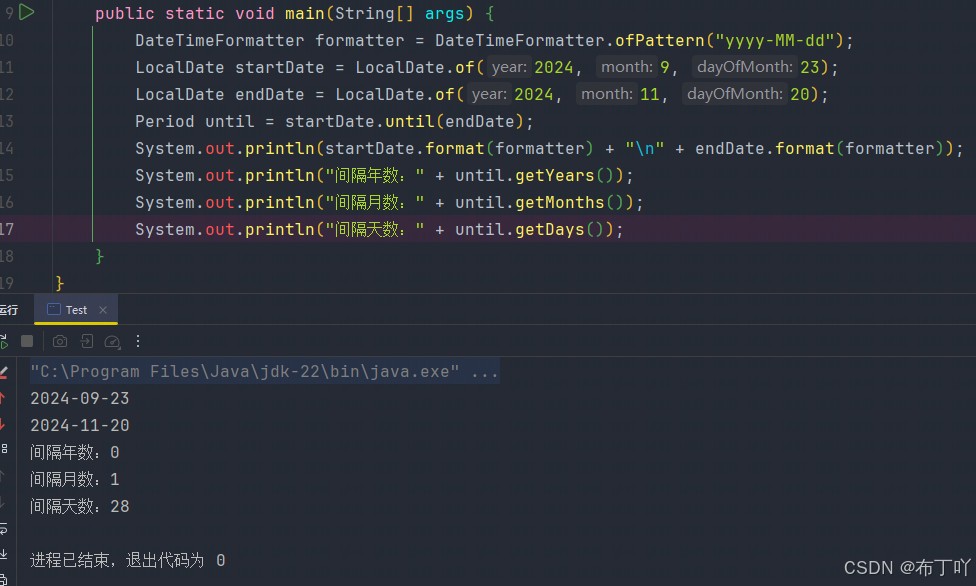Click the green Run gutter icon beside main
976x586 pixels.
(x=27, y=12)
